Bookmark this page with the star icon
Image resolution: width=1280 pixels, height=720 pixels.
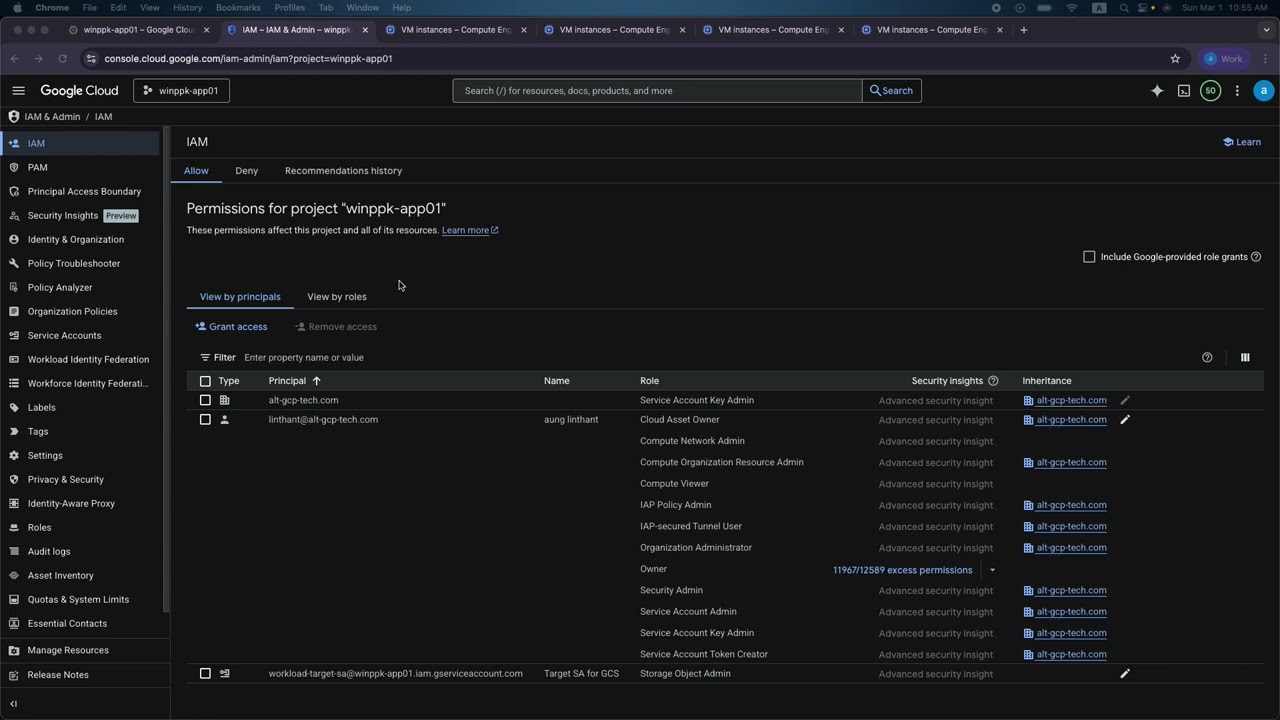coord(1175,58)
